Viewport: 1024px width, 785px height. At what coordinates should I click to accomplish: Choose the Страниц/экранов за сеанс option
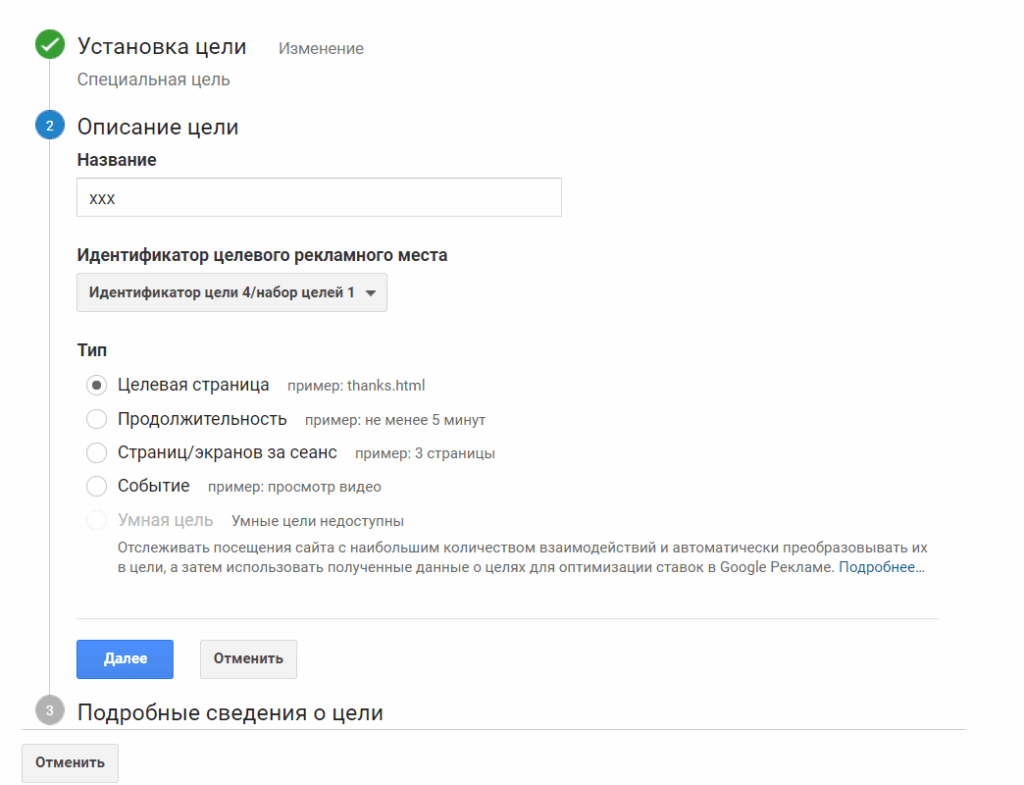[97, 453]
